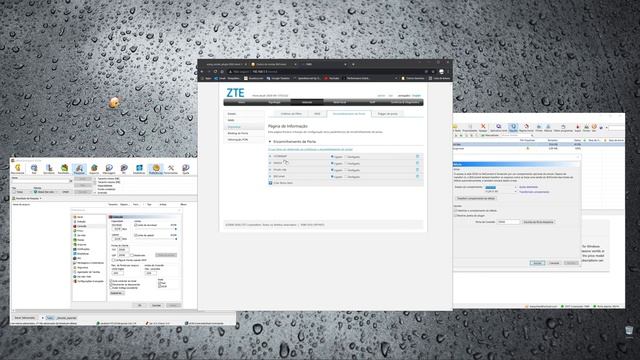Click the browser back arrow
Screen dimensions: 640x360
click(202, 71)
